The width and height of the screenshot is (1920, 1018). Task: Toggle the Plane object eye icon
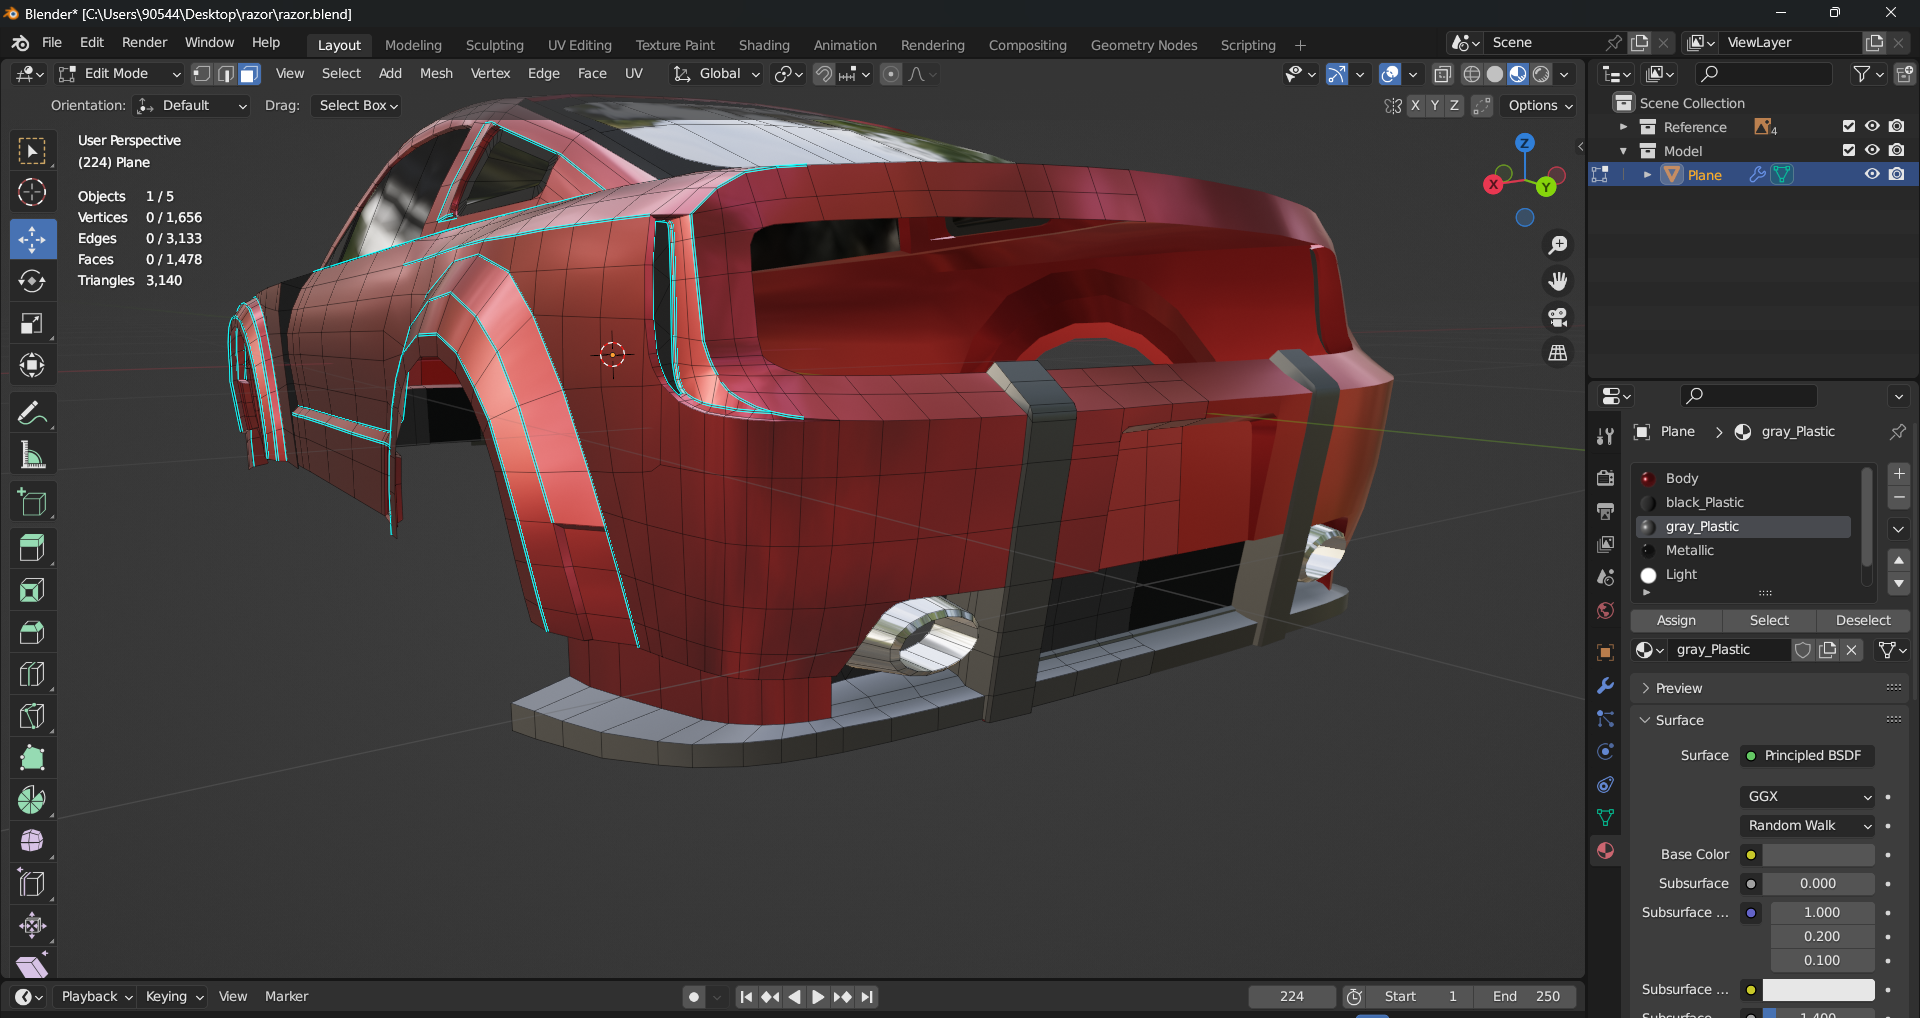(x=1872, y=175)
